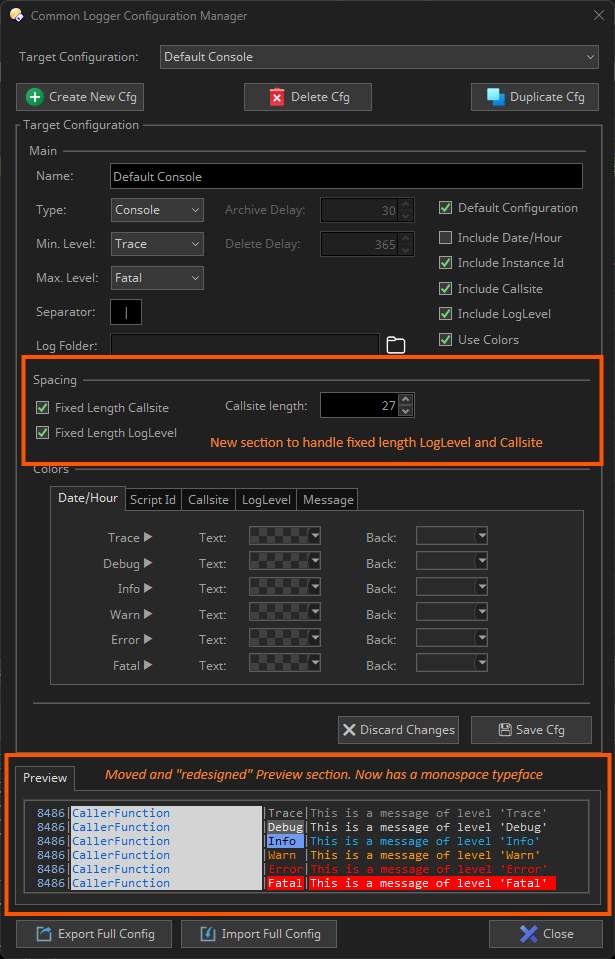Select the Callsite colors tab
This screenshot has height=959, width=615.
click(x=208, y=500)
